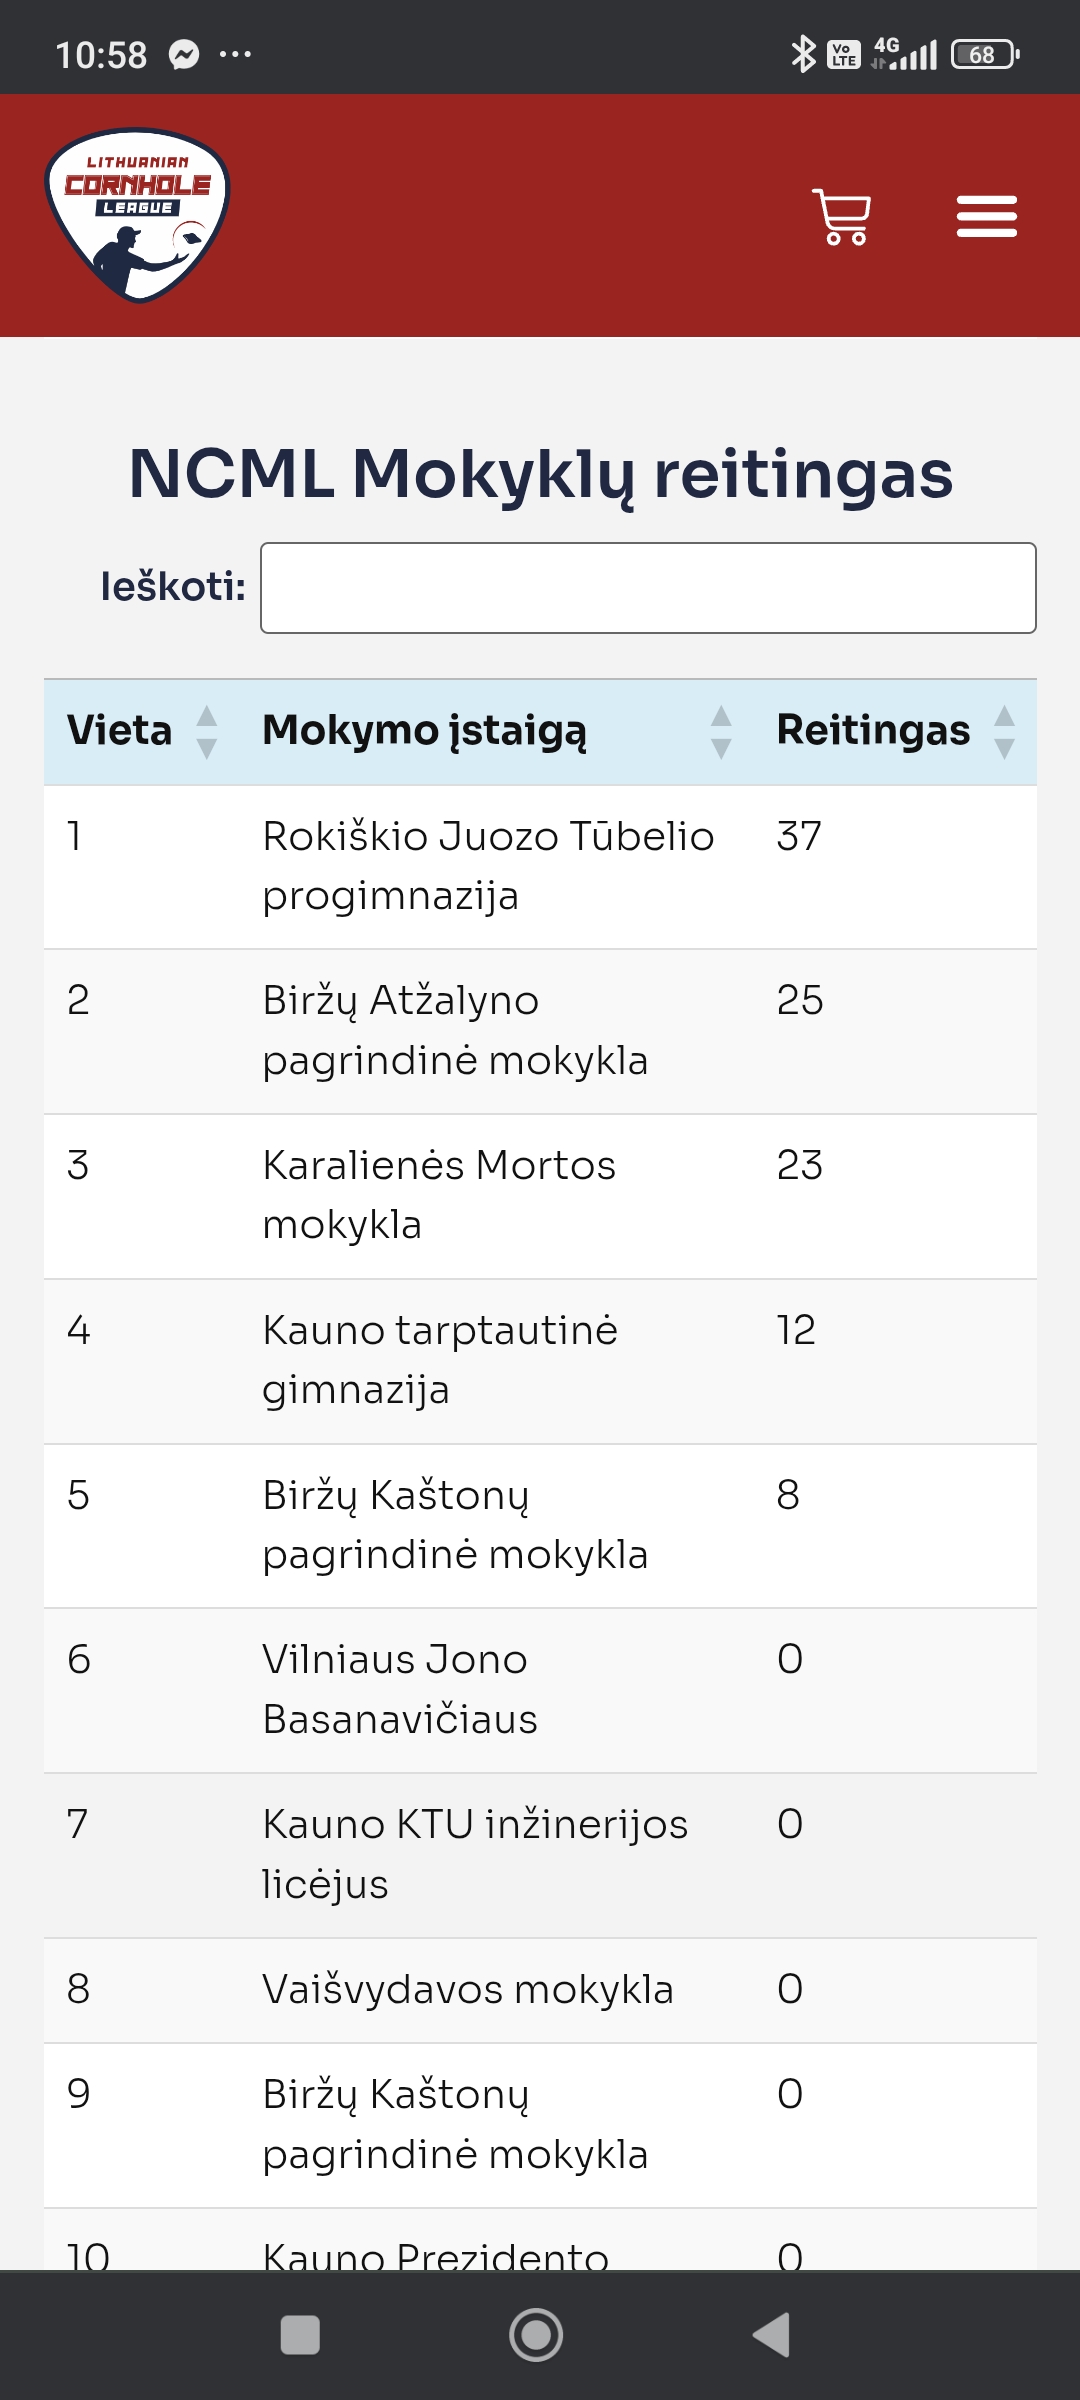Tap Android home navigation button
Viewport: 1080px width, 2400px height.
click(x=536, y=2335)
